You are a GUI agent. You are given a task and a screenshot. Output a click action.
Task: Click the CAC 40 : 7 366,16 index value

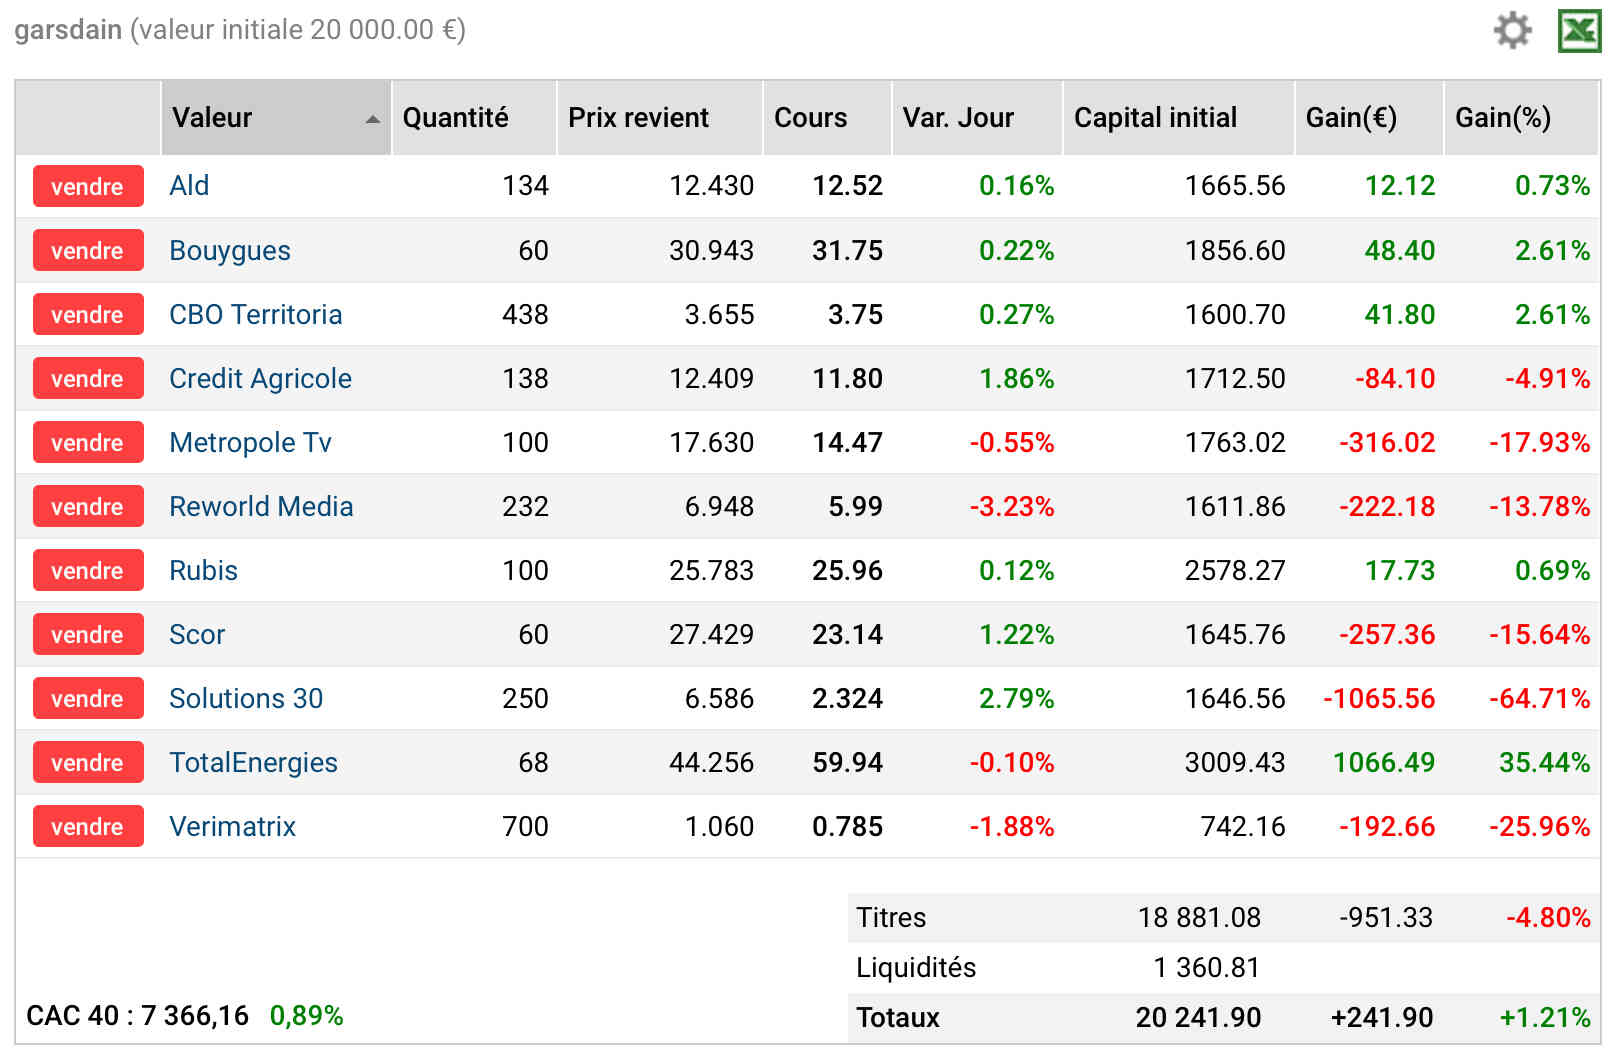click(x=137, y=1016)
